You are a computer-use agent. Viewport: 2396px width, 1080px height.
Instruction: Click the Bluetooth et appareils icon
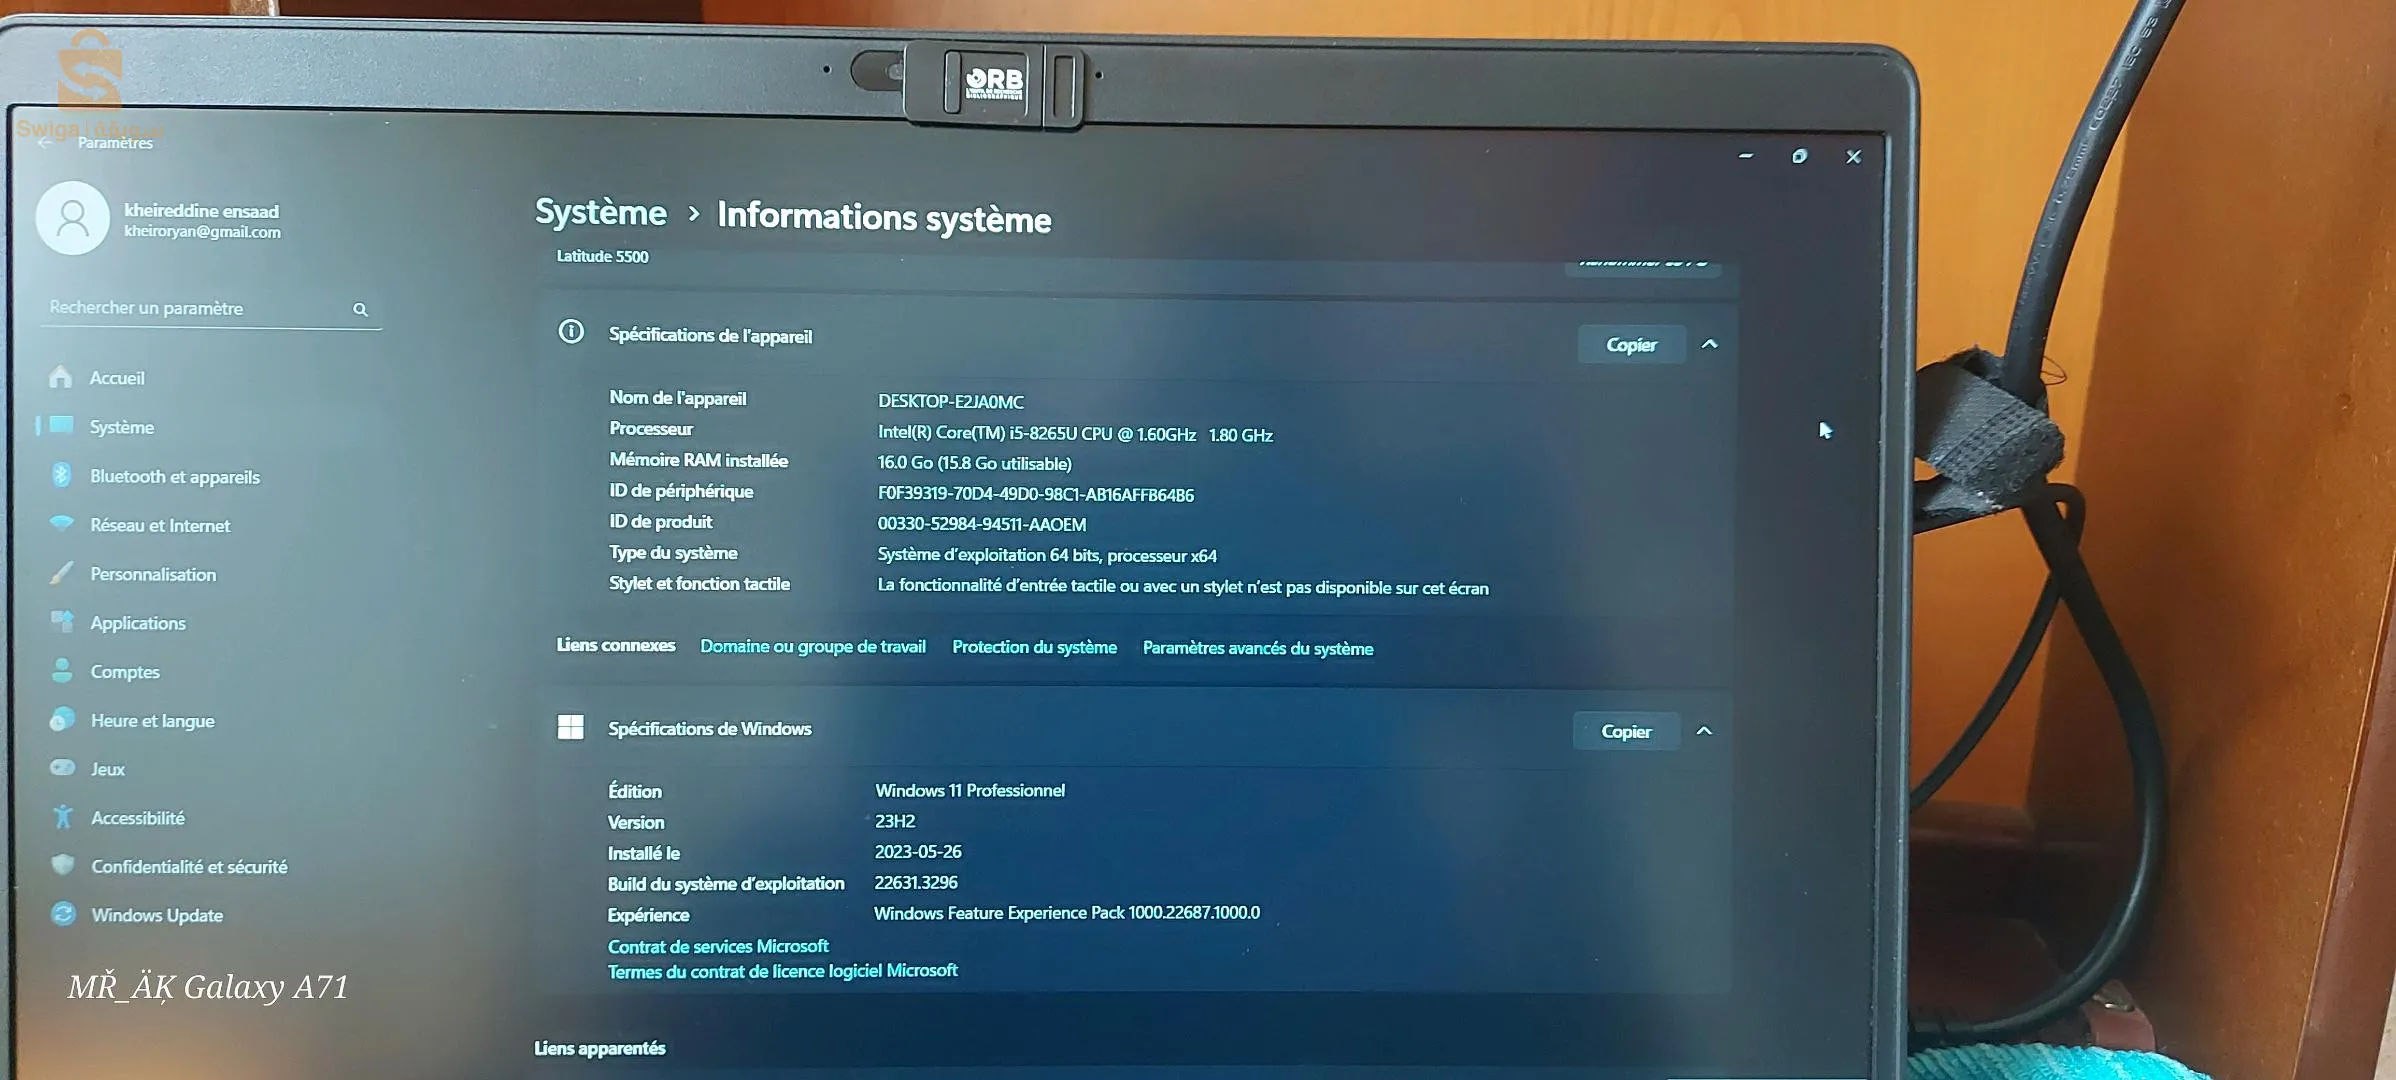(x=61, y=475)
